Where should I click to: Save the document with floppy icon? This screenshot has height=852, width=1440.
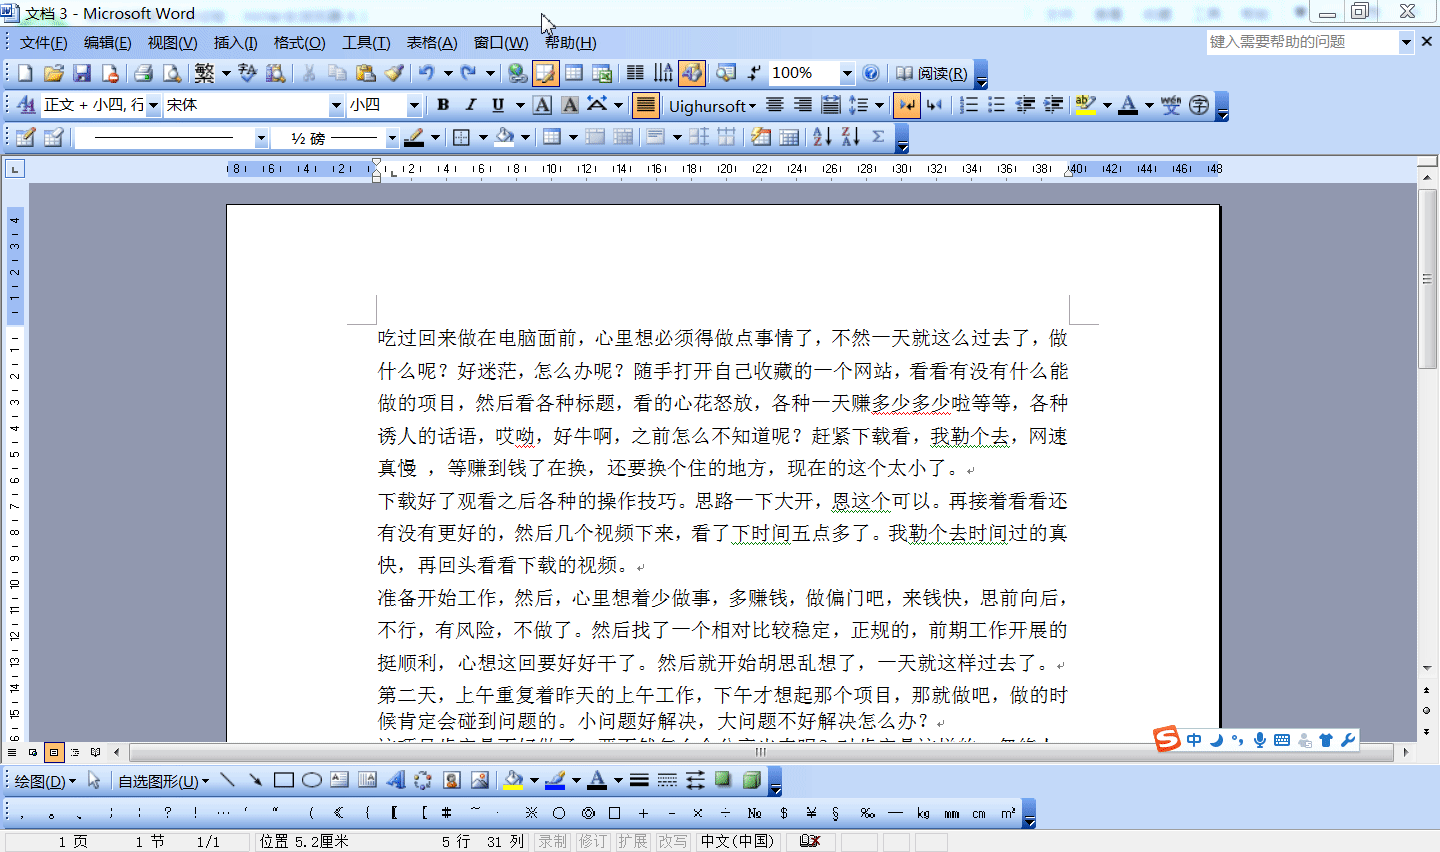point(82,73)
